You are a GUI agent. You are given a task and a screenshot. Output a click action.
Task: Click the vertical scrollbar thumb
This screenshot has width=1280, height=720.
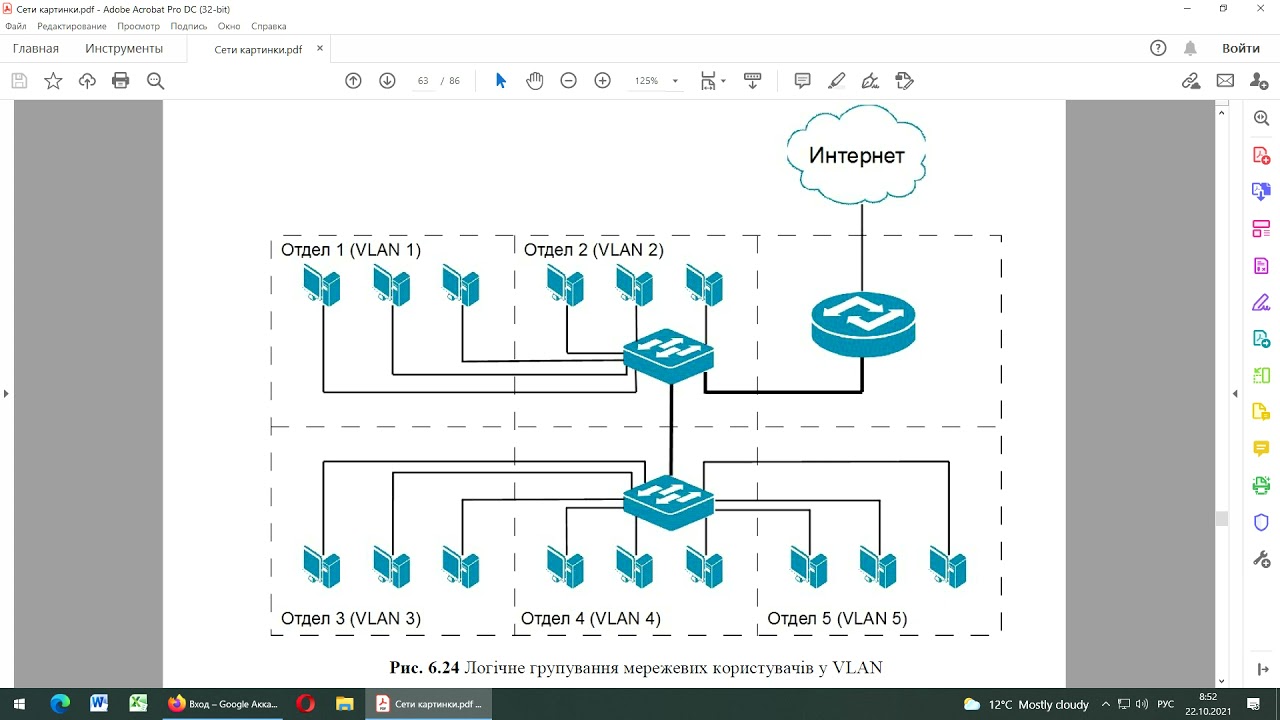[x=1221, y=518]
